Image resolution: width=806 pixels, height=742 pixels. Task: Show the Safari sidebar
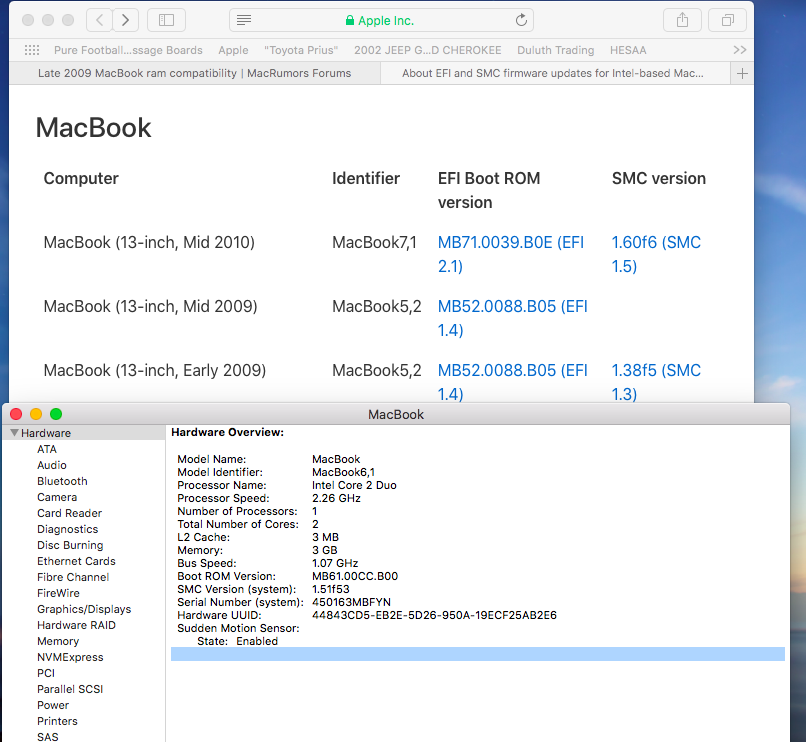(166, 20)
